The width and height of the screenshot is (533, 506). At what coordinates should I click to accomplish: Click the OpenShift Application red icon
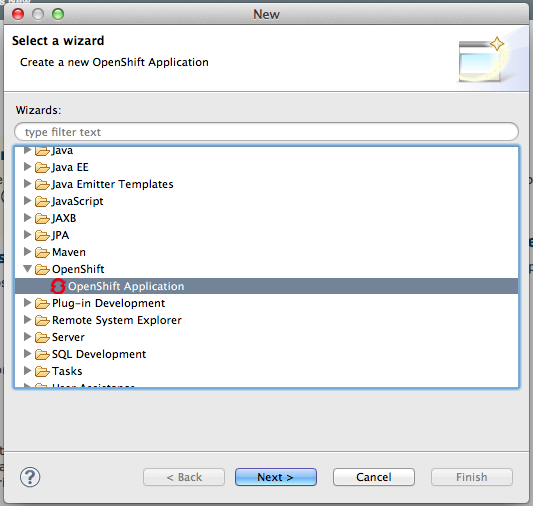tap(58, 286)
